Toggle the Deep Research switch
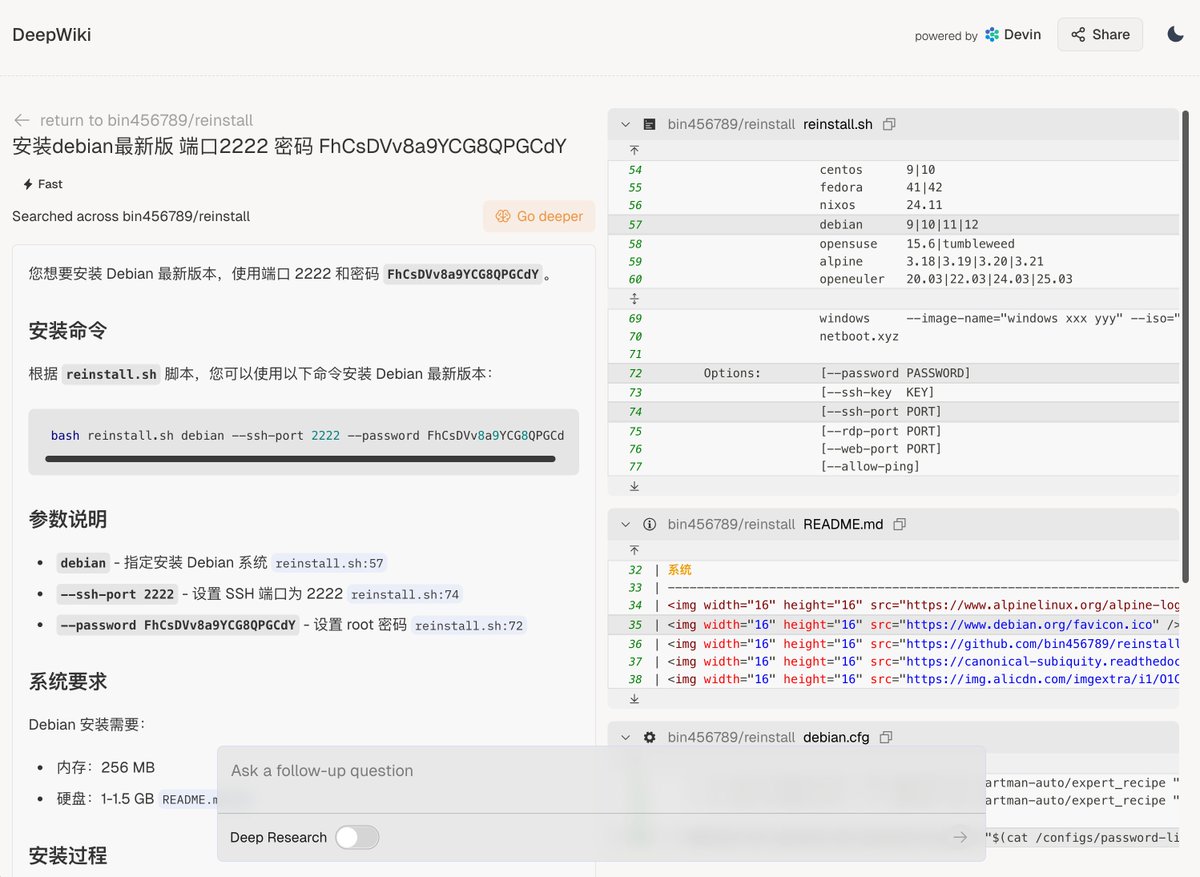 pos(357,837)
